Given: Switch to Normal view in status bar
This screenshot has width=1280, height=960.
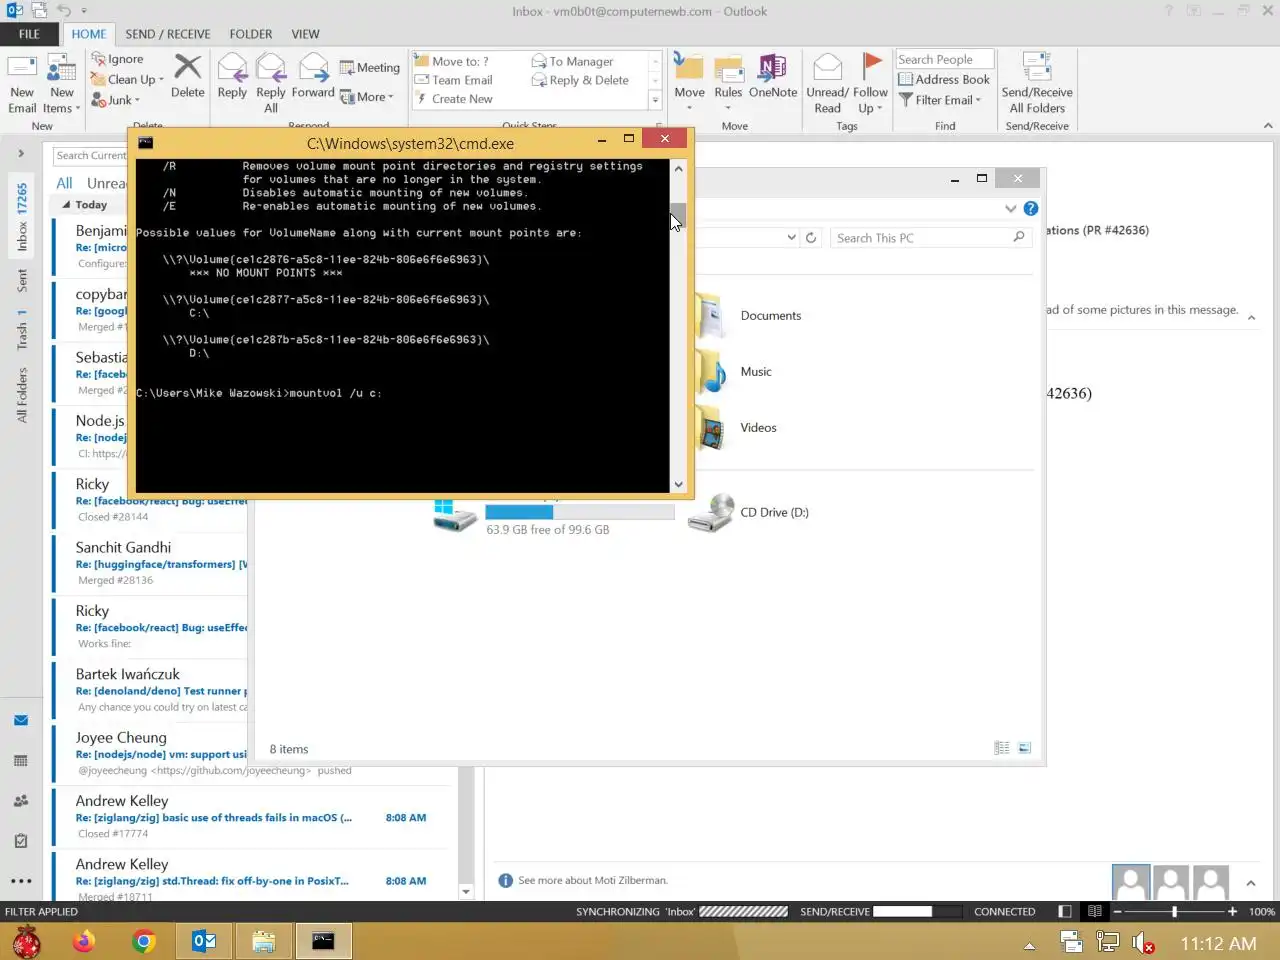Looking at the screenshot, I should 1065,911.
